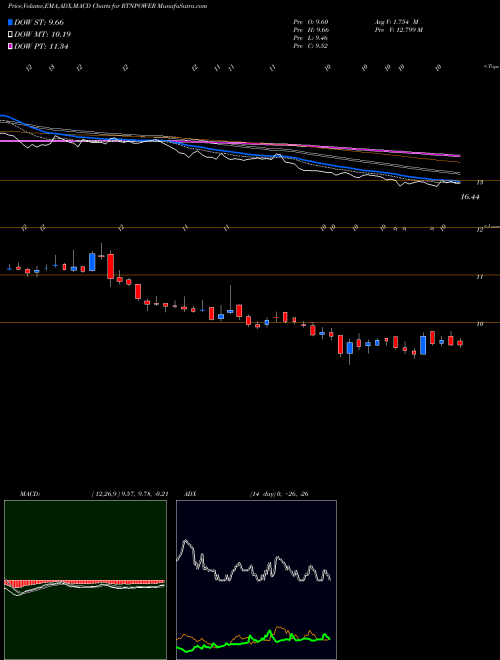
Task: Click the price axis label 13
Action: pyautogui.click(x=479, y=183)
